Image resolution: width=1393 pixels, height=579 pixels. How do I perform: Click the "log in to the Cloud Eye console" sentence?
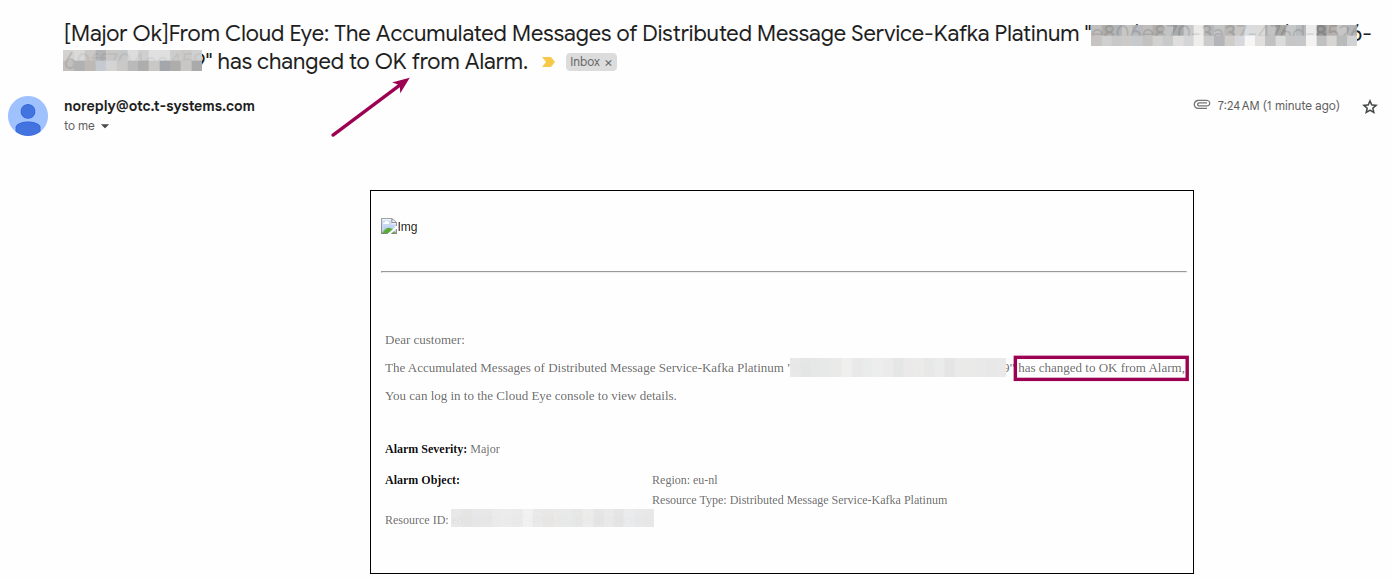pos(530,396)
